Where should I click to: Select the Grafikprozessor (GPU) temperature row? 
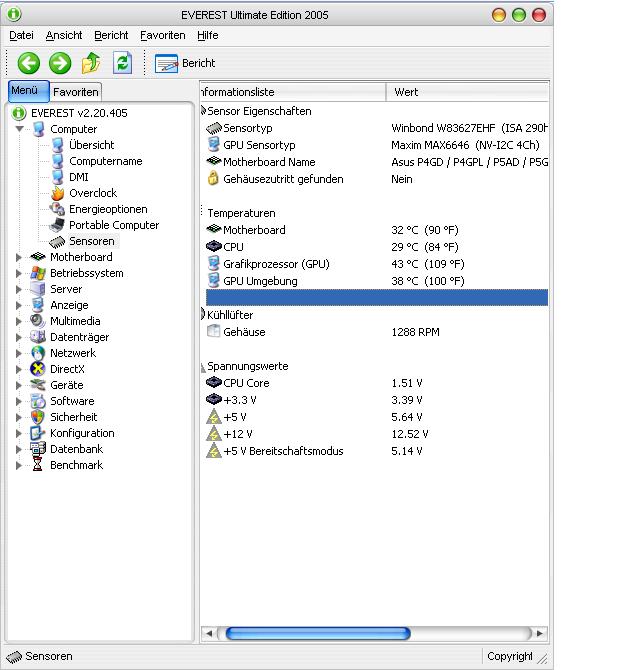point(377,264)
